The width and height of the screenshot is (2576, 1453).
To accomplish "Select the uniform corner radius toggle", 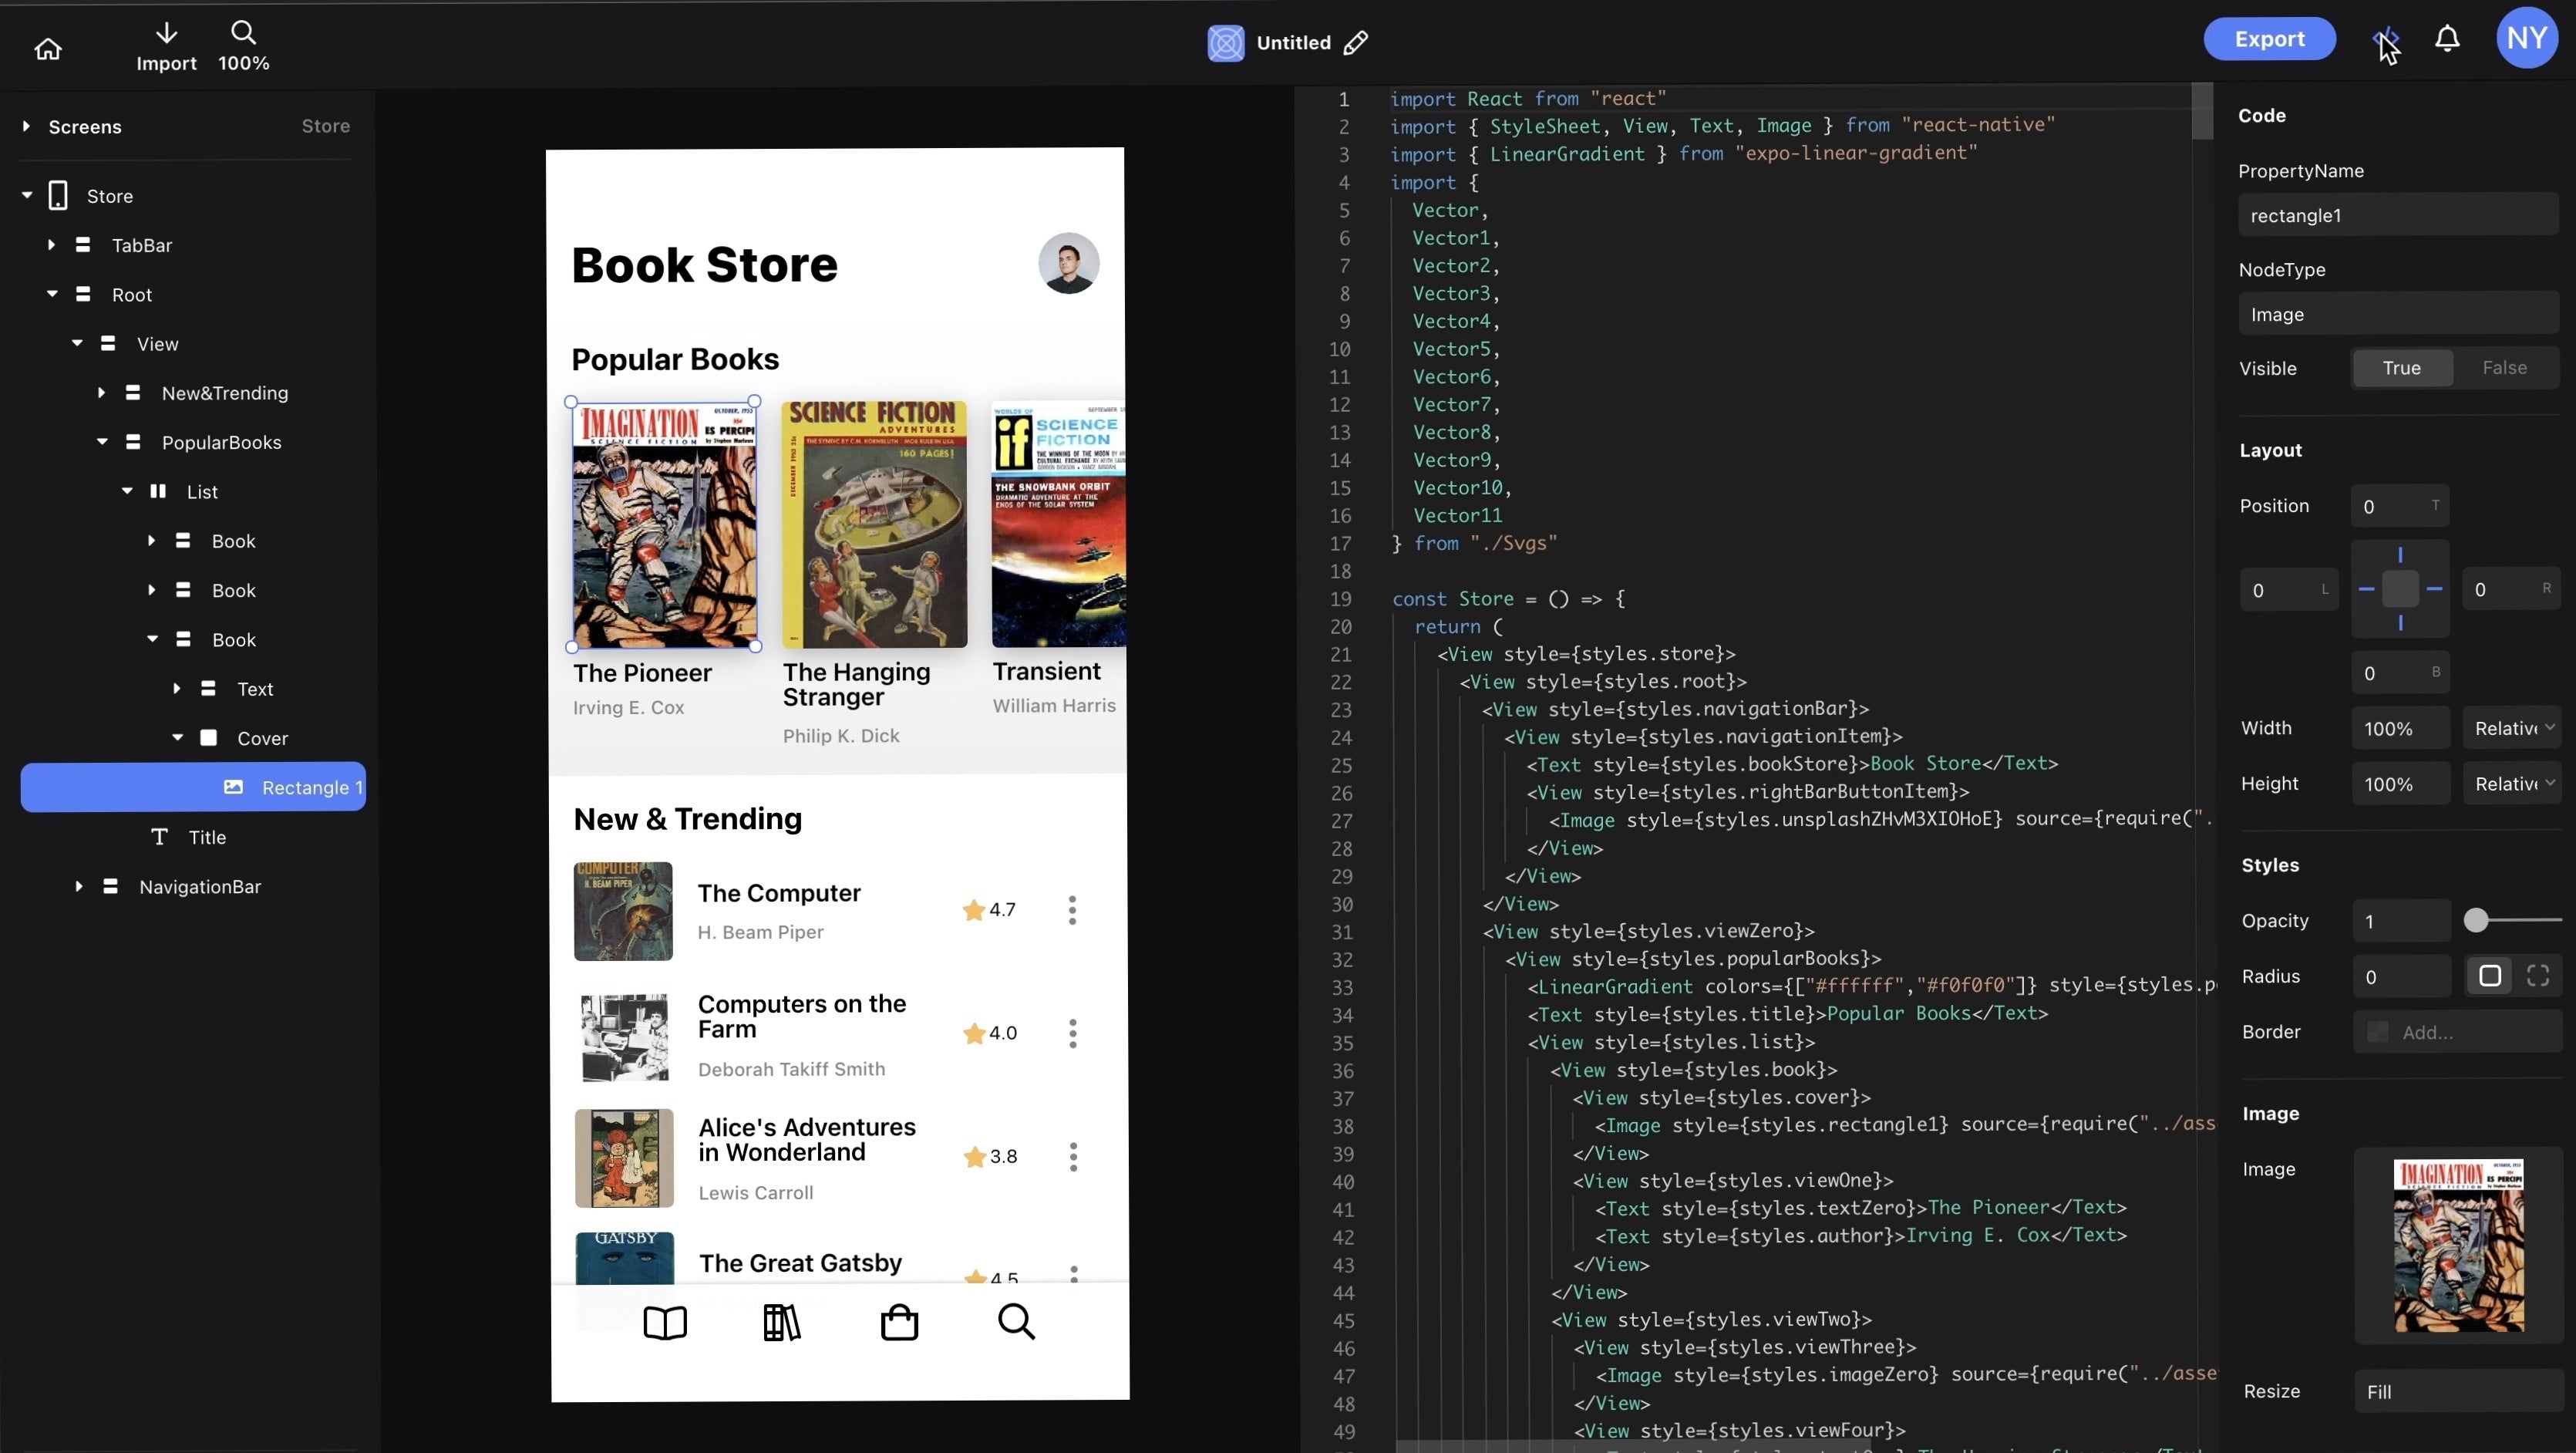I will click(x=2489, y=976).
